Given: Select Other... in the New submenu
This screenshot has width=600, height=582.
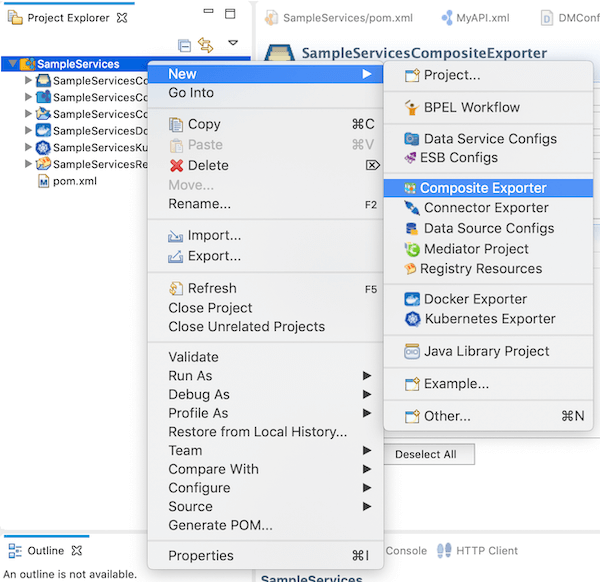Looking at the screenshot, I should click(x=488, y=416).
